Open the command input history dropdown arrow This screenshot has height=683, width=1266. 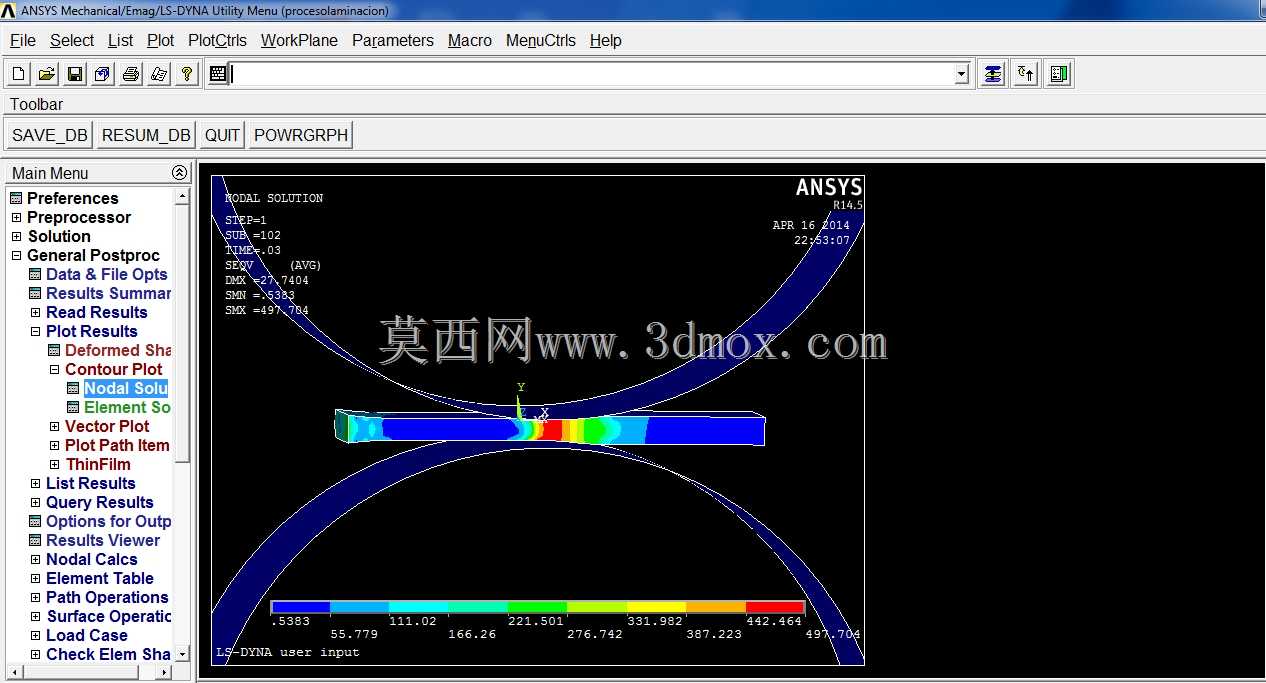[x=961, y=74]
